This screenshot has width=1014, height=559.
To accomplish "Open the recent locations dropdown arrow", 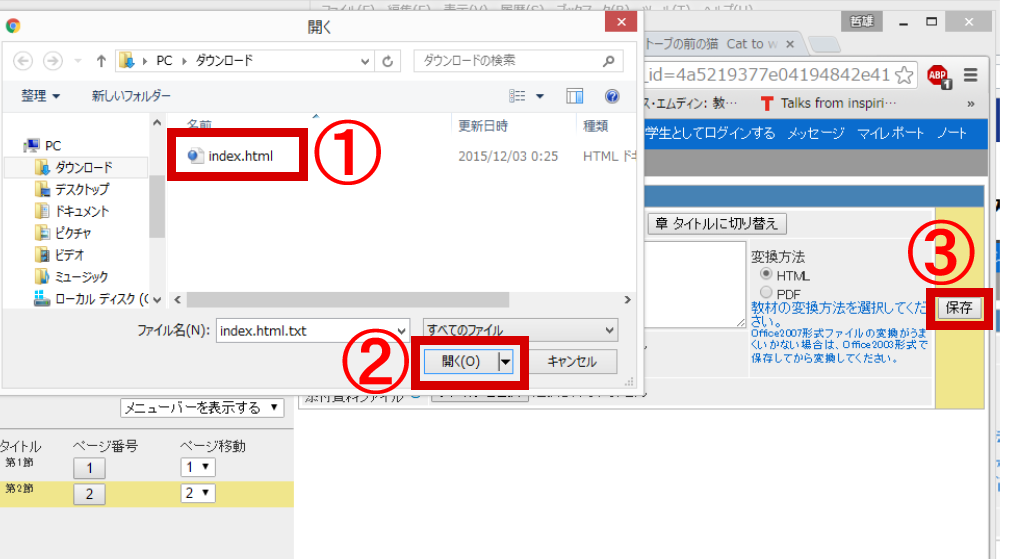I will (78, 61).
